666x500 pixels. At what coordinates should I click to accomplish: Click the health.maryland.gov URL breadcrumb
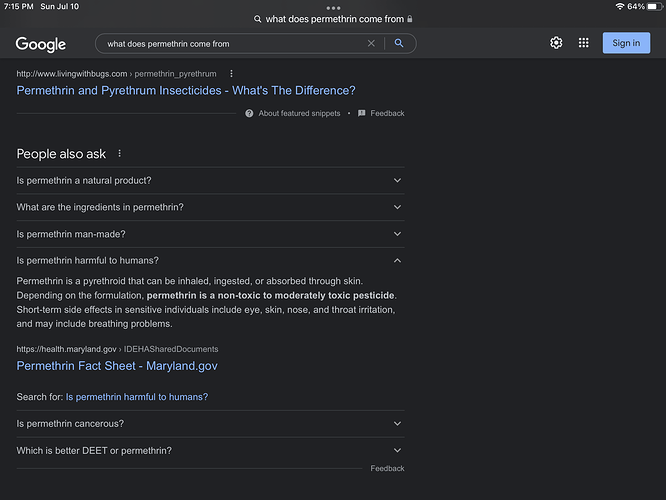click(x=117, y=349)
